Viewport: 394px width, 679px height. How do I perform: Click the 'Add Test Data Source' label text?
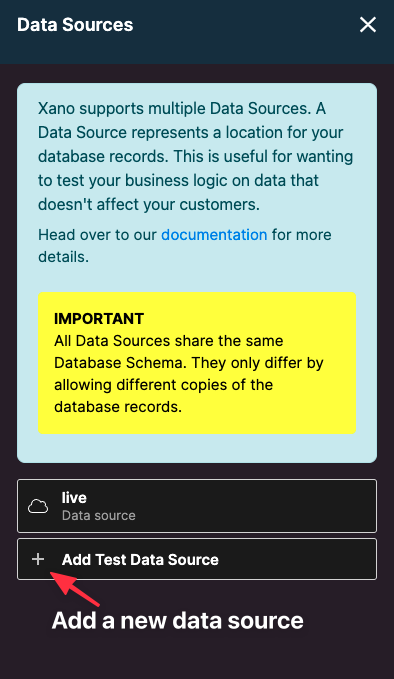coord(140,559)
